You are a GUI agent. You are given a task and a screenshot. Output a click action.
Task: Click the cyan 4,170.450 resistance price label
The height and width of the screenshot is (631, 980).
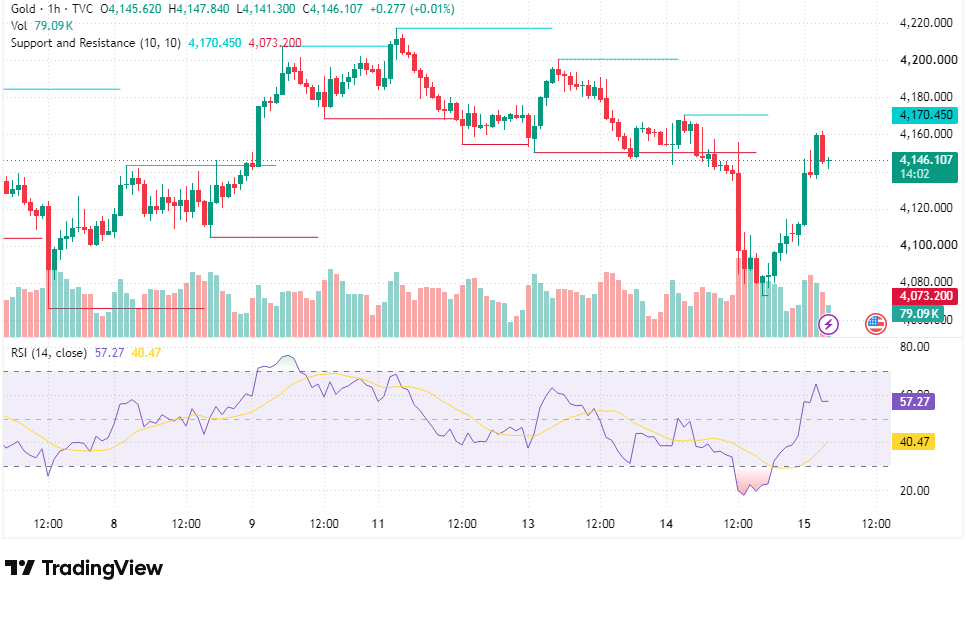coord(924,115)
